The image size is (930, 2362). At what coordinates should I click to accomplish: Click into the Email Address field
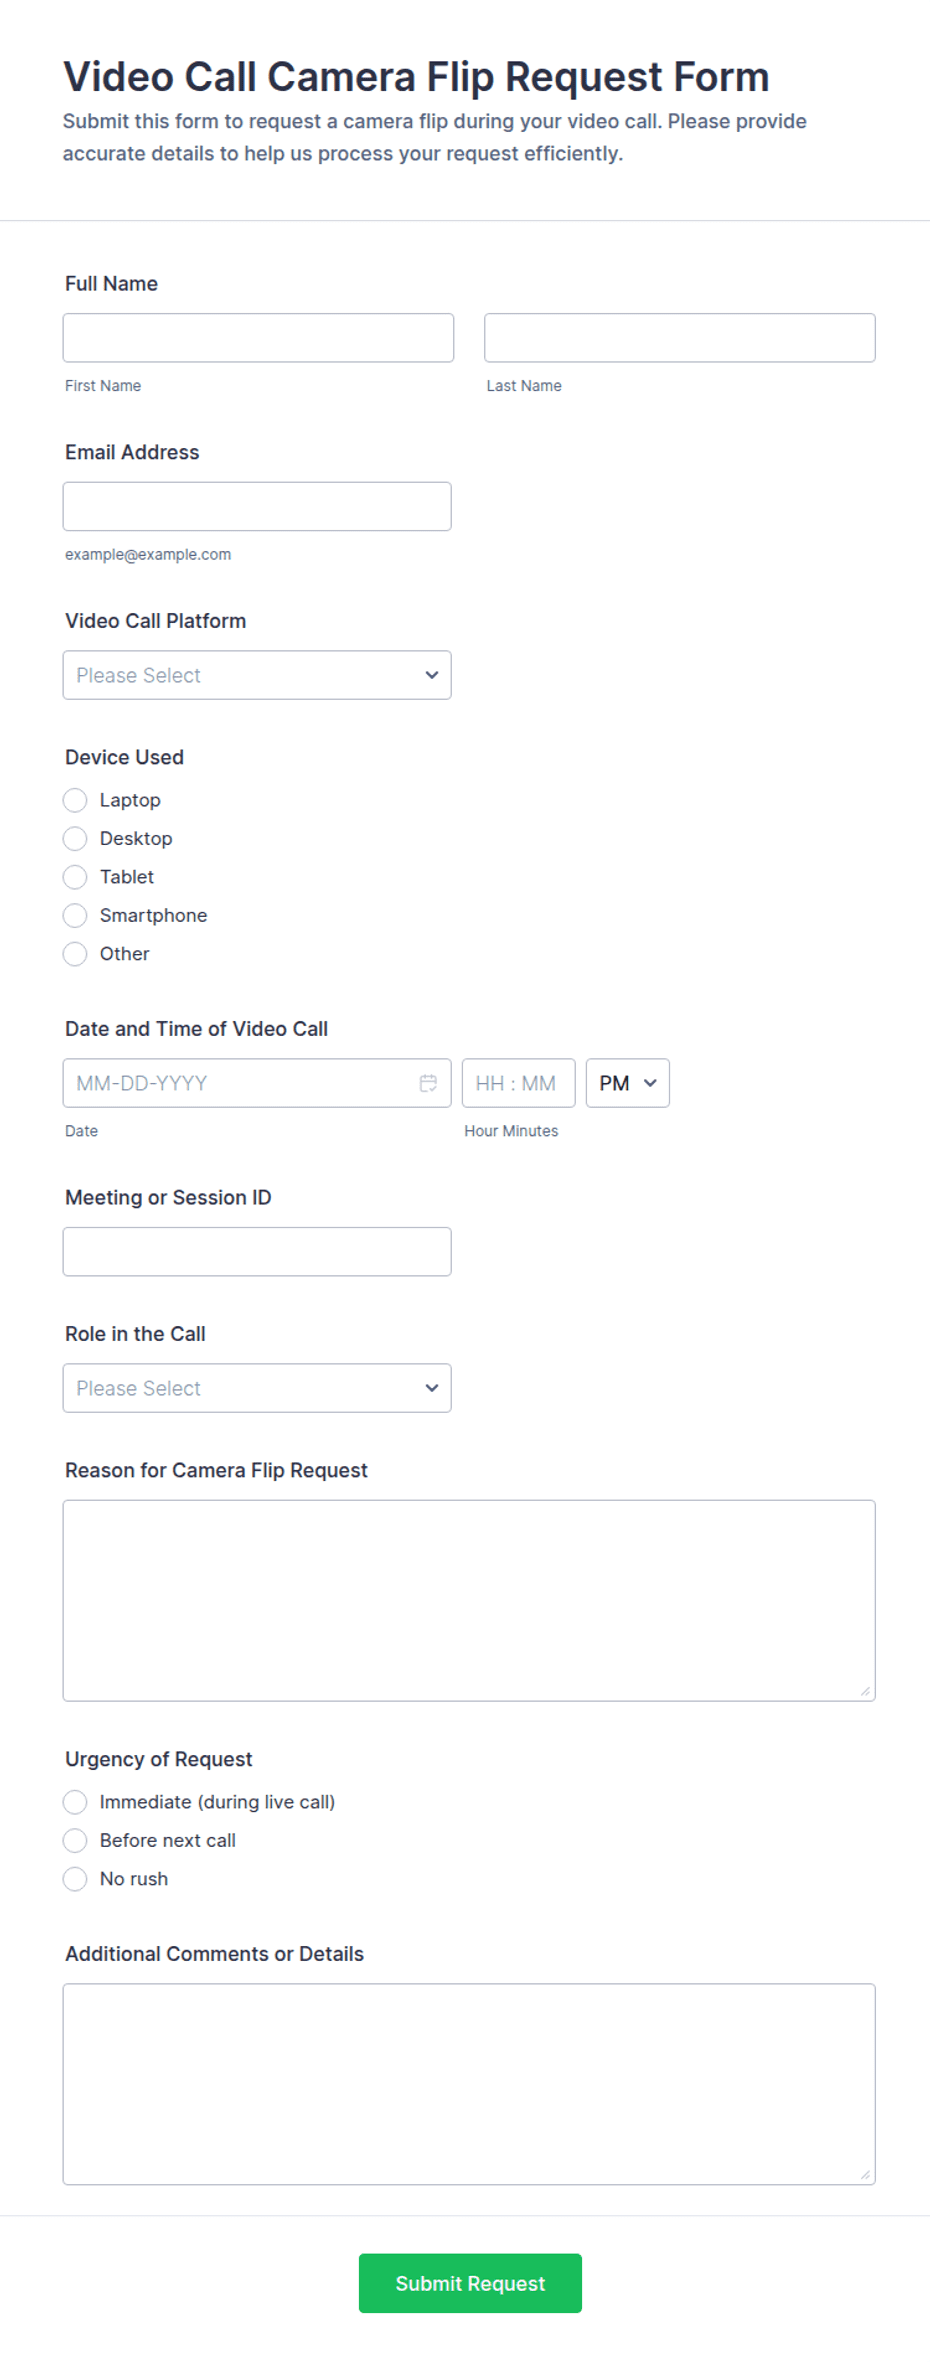click(257, 506)
